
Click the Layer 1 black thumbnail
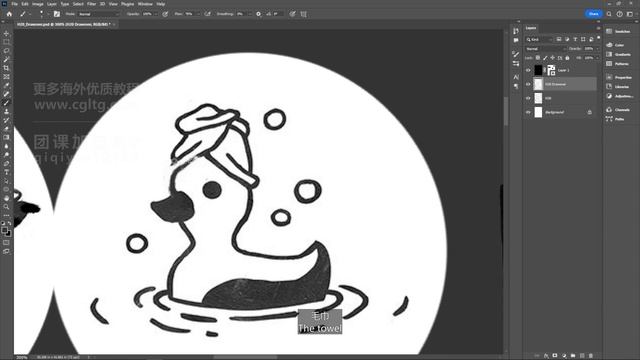pyautogui.click(x=538, y=70)
